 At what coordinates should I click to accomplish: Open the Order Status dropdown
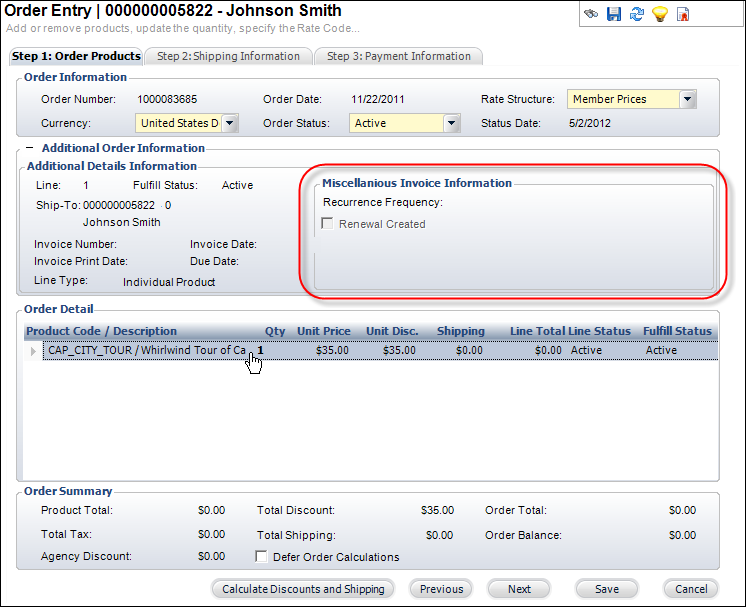click(x=451, y=123)
